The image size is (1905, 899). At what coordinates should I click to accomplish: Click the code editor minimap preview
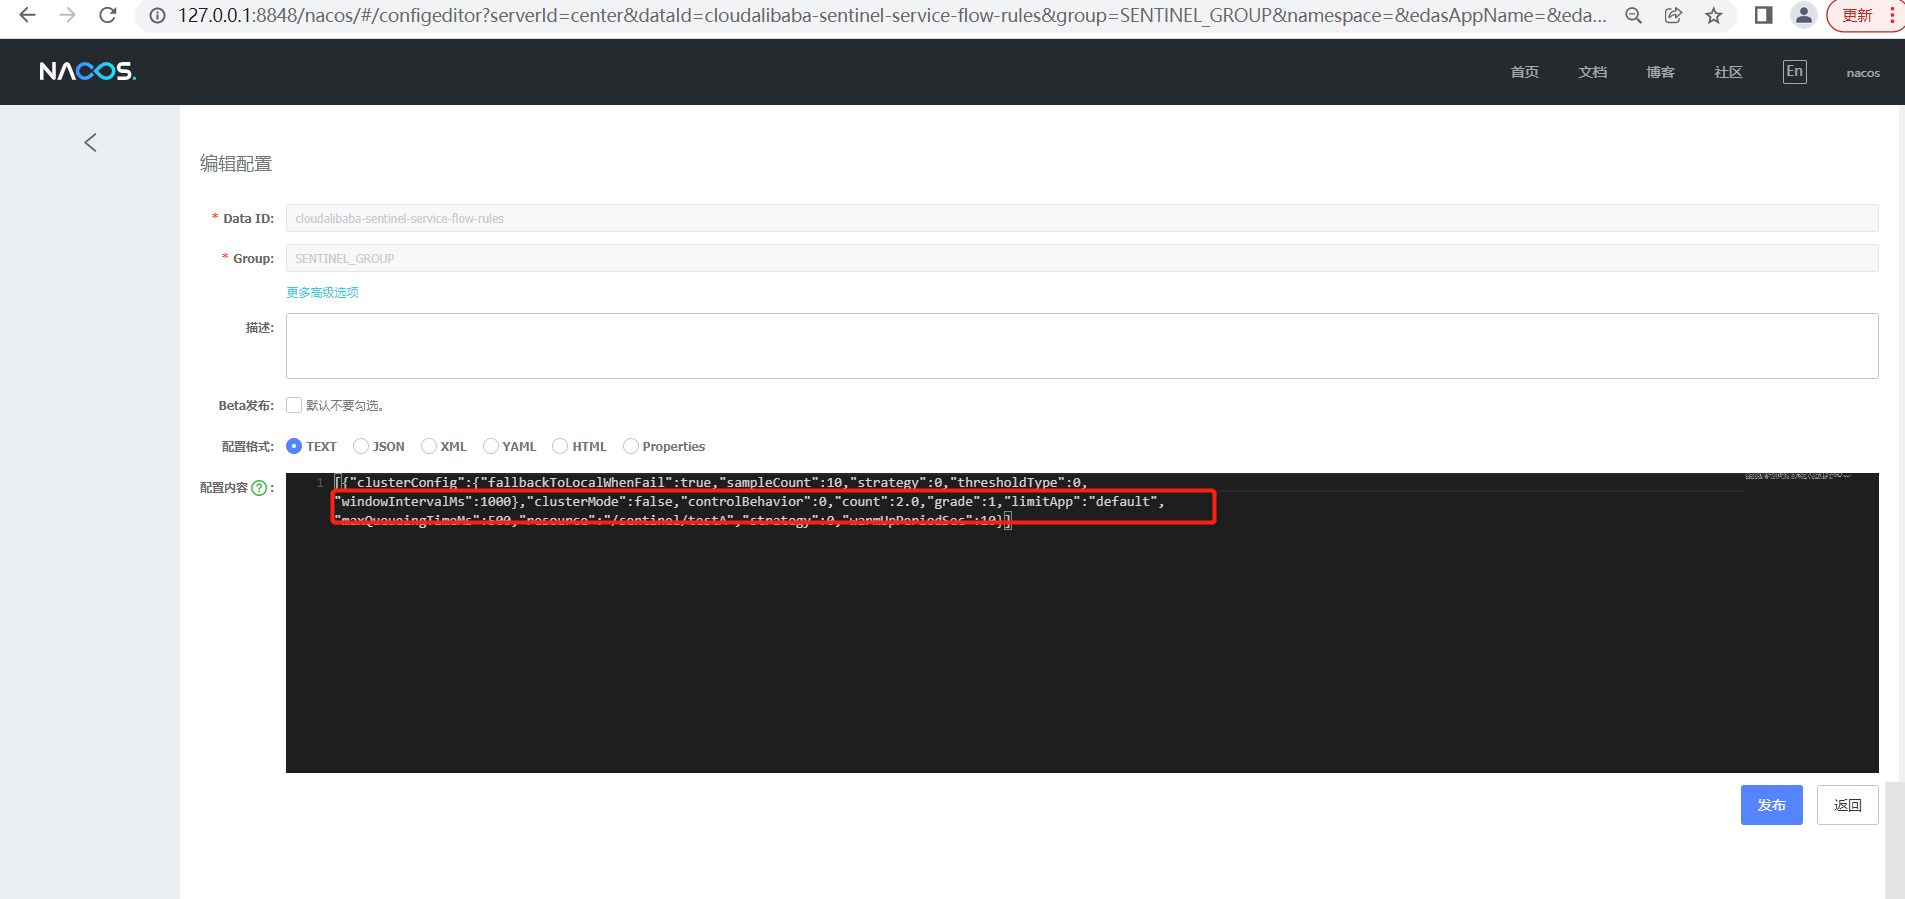click(x=1798, y=476)
